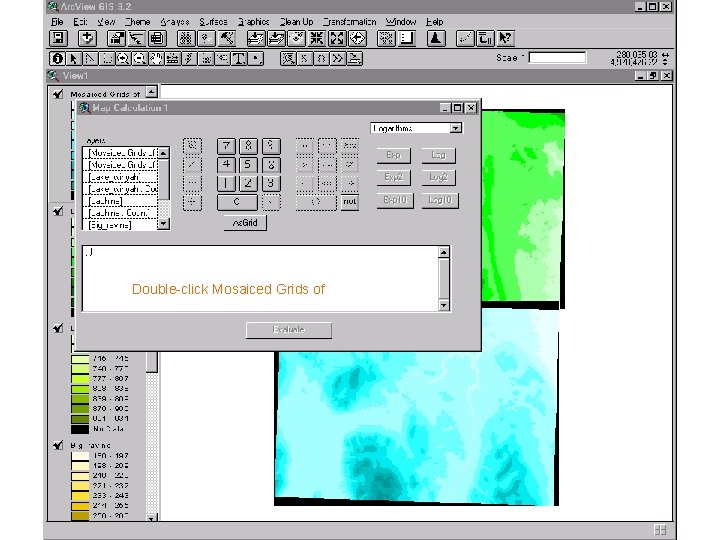This screenshot has height=540, width=720.
Task: Click the number 7 keypad button
Action: 226,146
